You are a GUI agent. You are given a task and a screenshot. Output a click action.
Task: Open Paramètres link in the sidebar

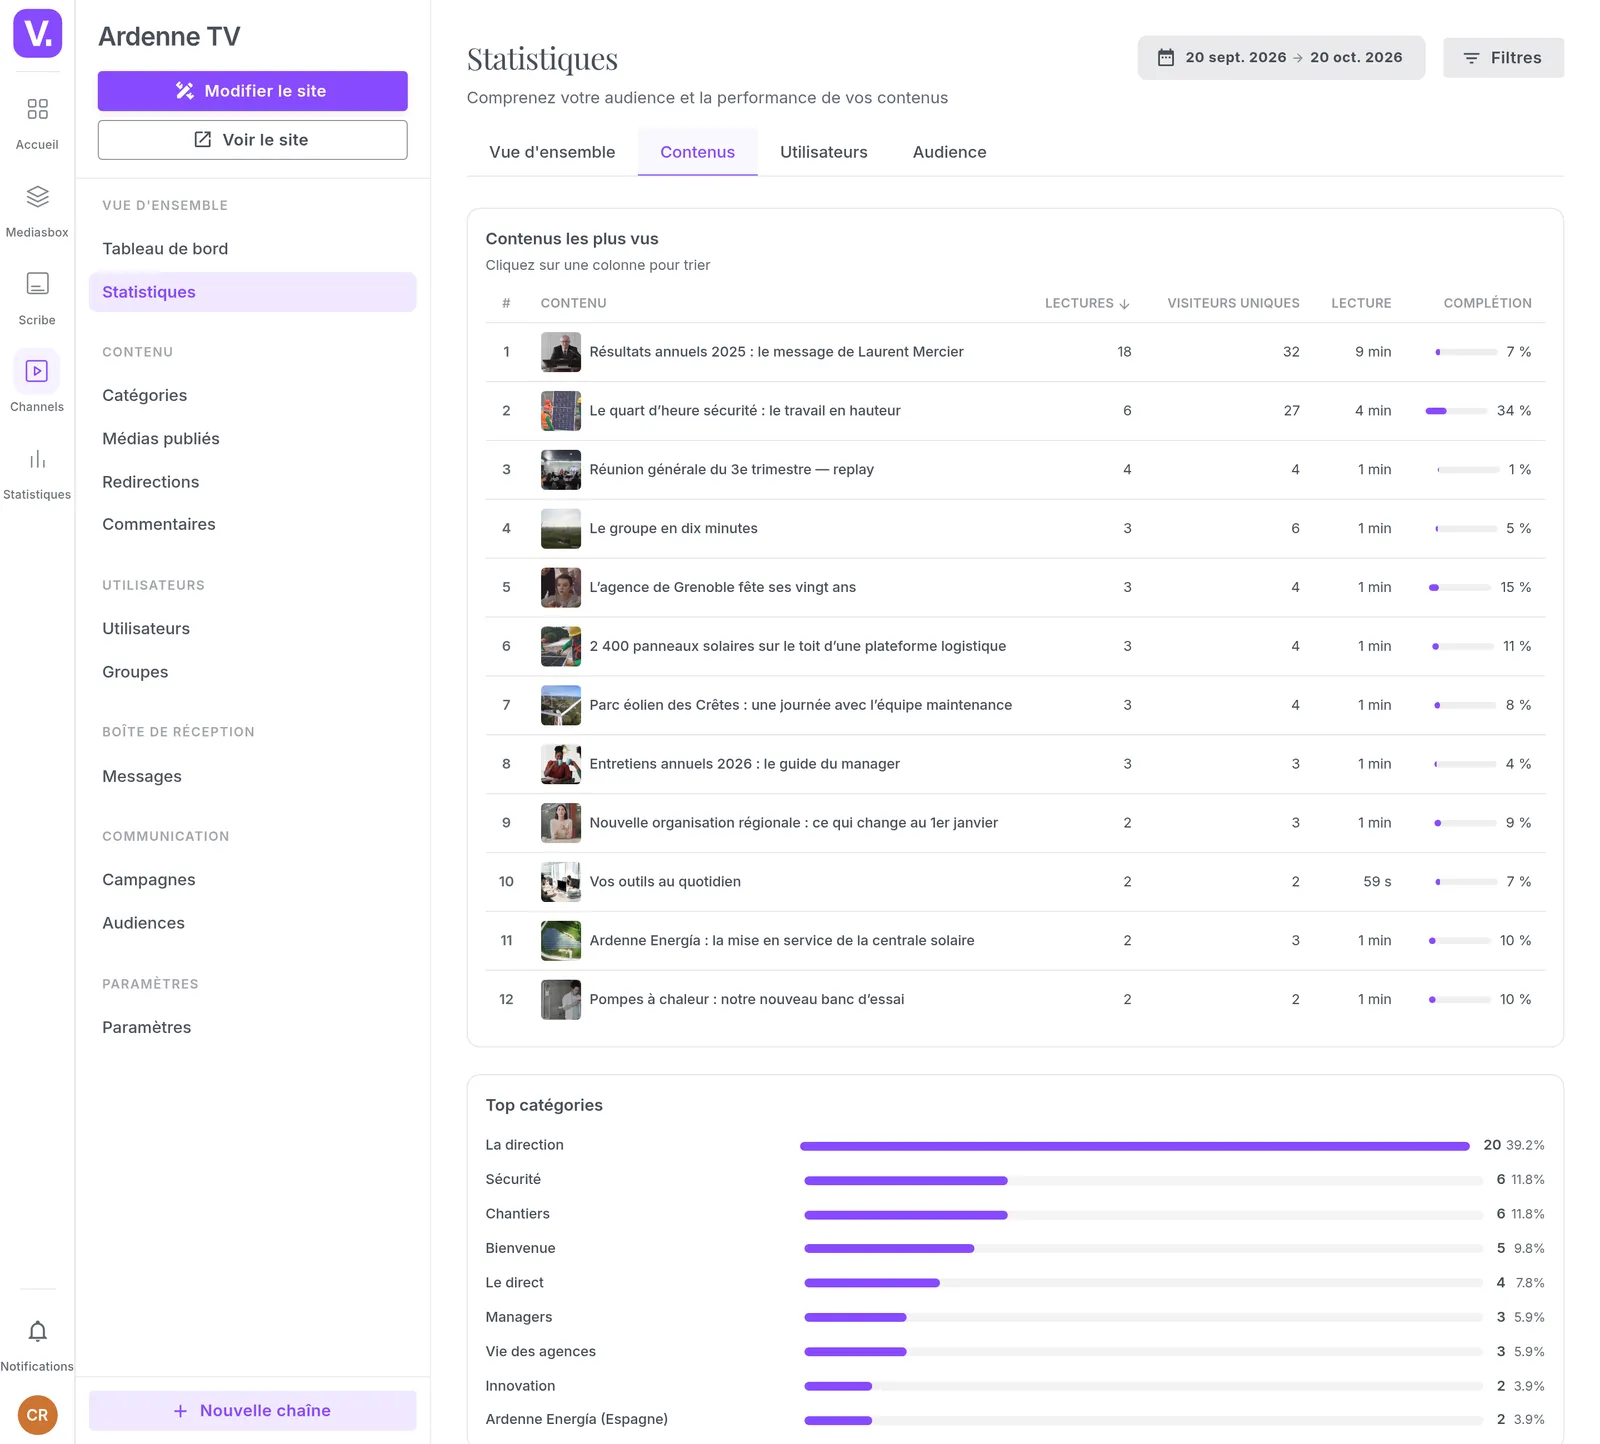tap(252, 1027)
